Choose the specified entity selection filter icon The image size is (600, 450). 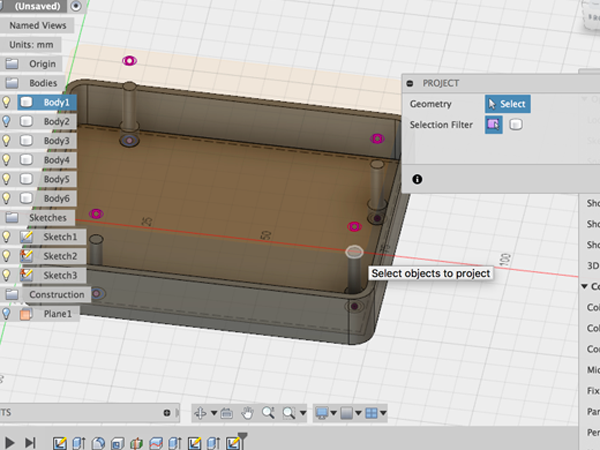(x=494, y=125)
